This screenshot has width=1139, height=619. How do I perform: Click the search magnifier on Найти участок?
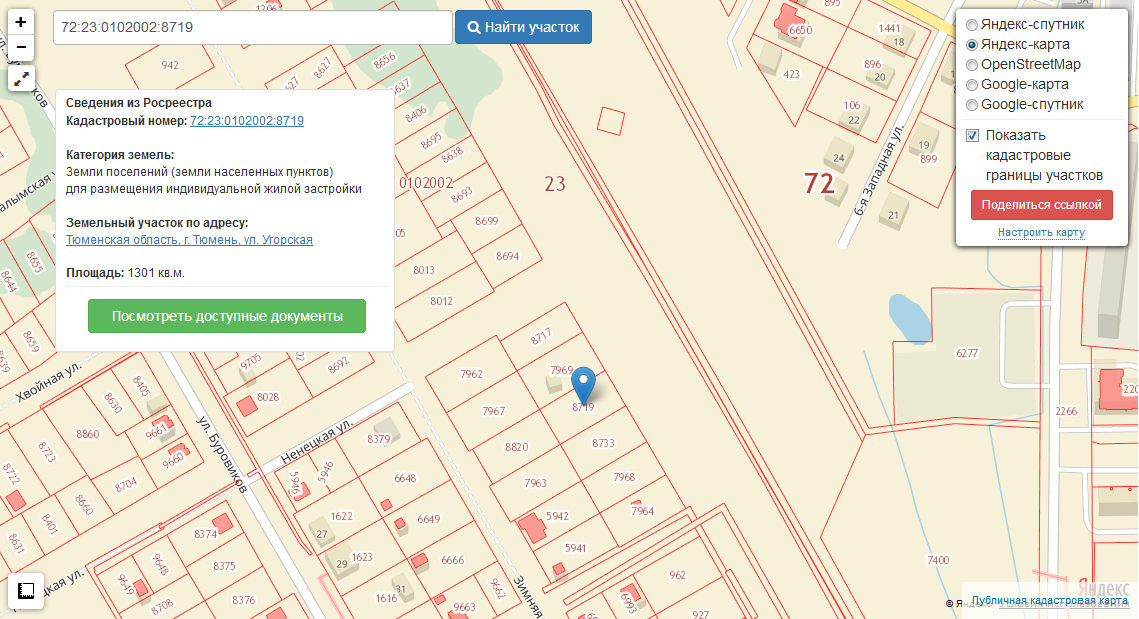coord(474,28)
